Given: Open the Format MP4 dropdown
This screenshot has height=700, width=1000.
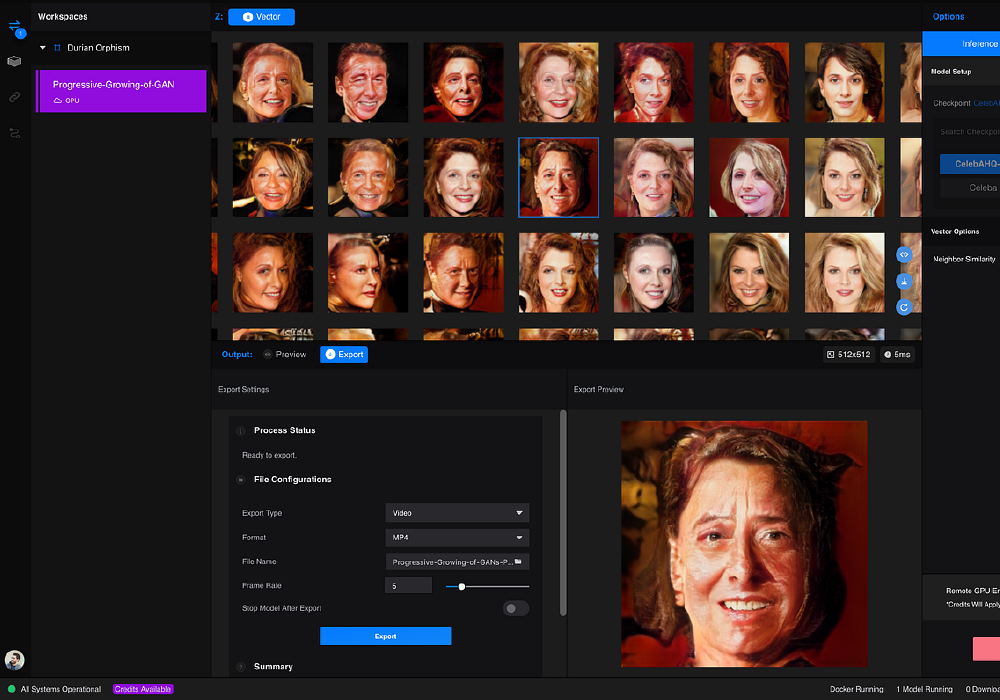Looking at the screenshot, I should click(458, 537).
